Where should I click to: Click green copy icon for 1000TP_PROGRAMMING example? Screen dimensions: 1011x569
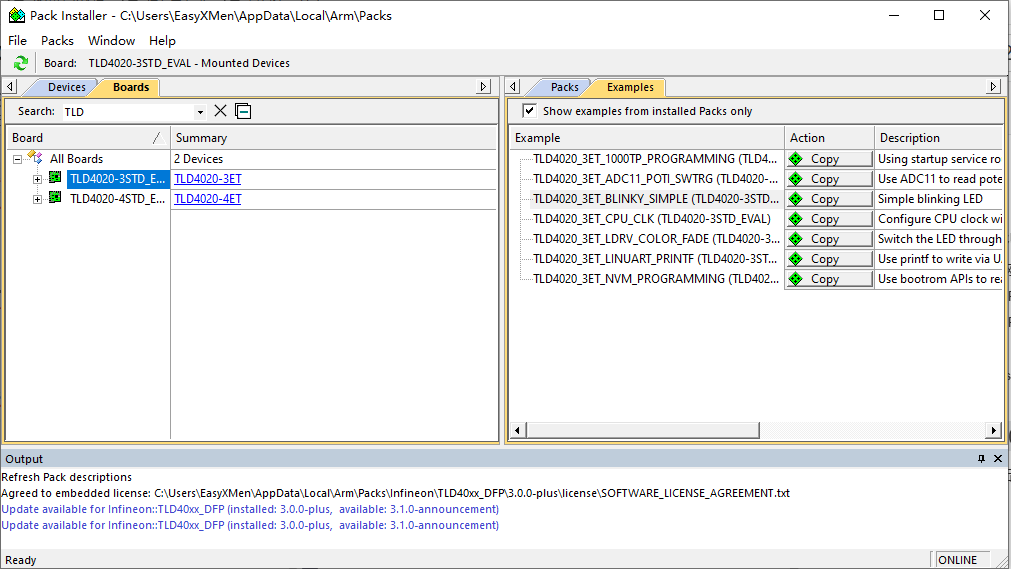point(796,159)
